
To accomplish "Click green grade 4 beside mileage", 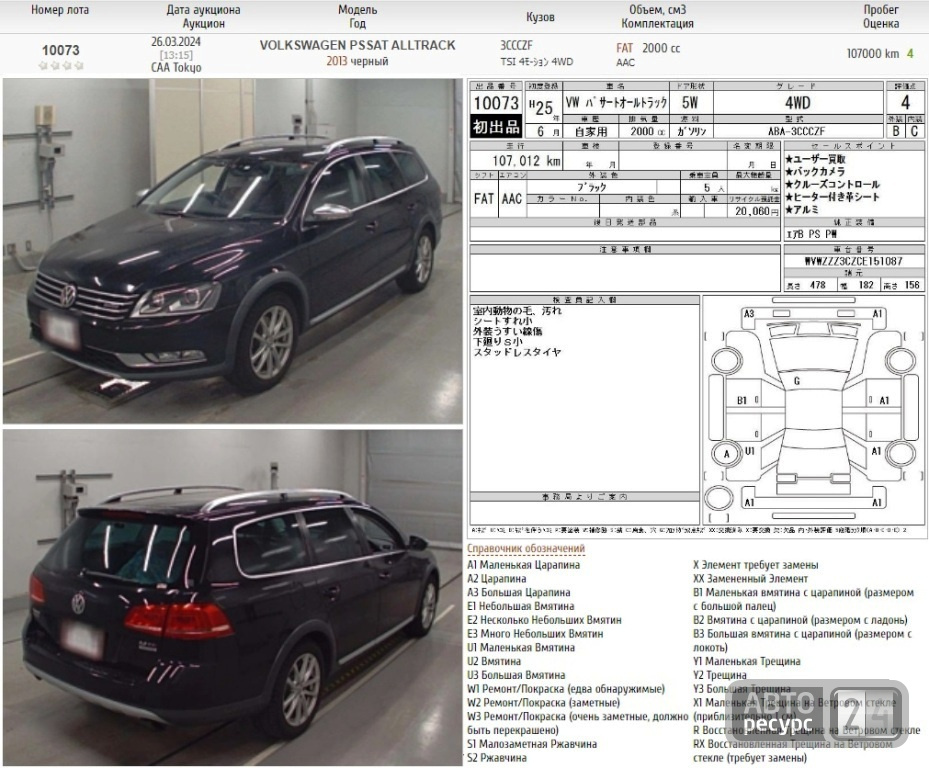I will [x=911, y=53].
